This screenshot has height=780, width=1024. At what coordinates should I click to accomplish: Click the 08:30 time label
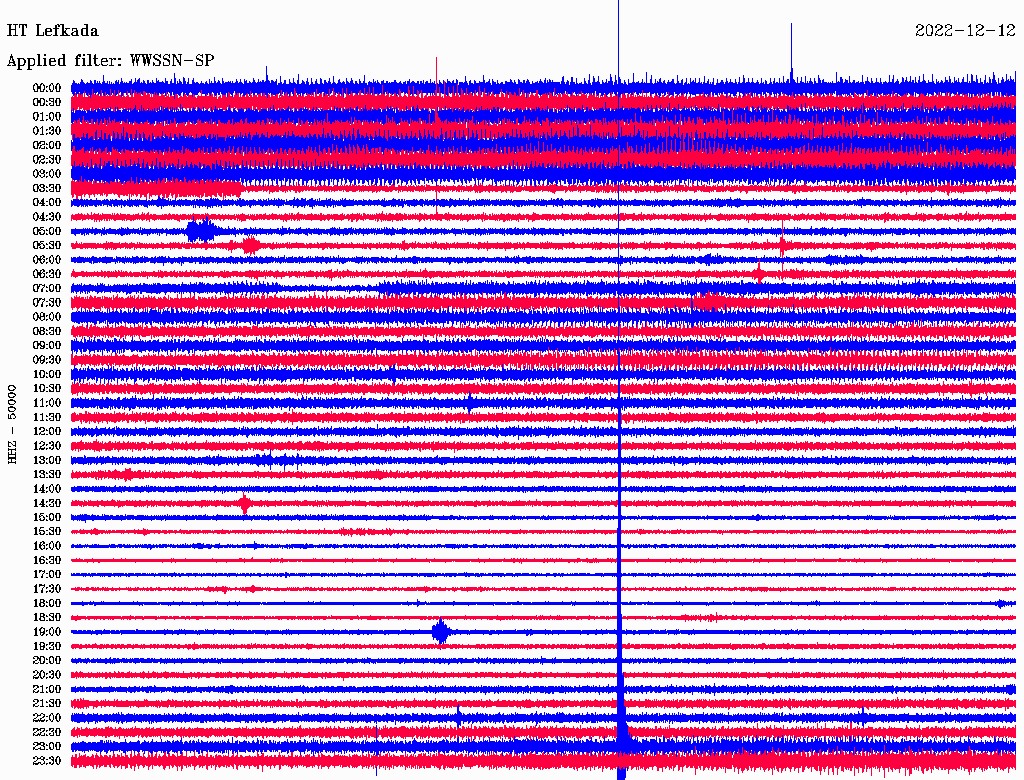click(x=47, y=331)
